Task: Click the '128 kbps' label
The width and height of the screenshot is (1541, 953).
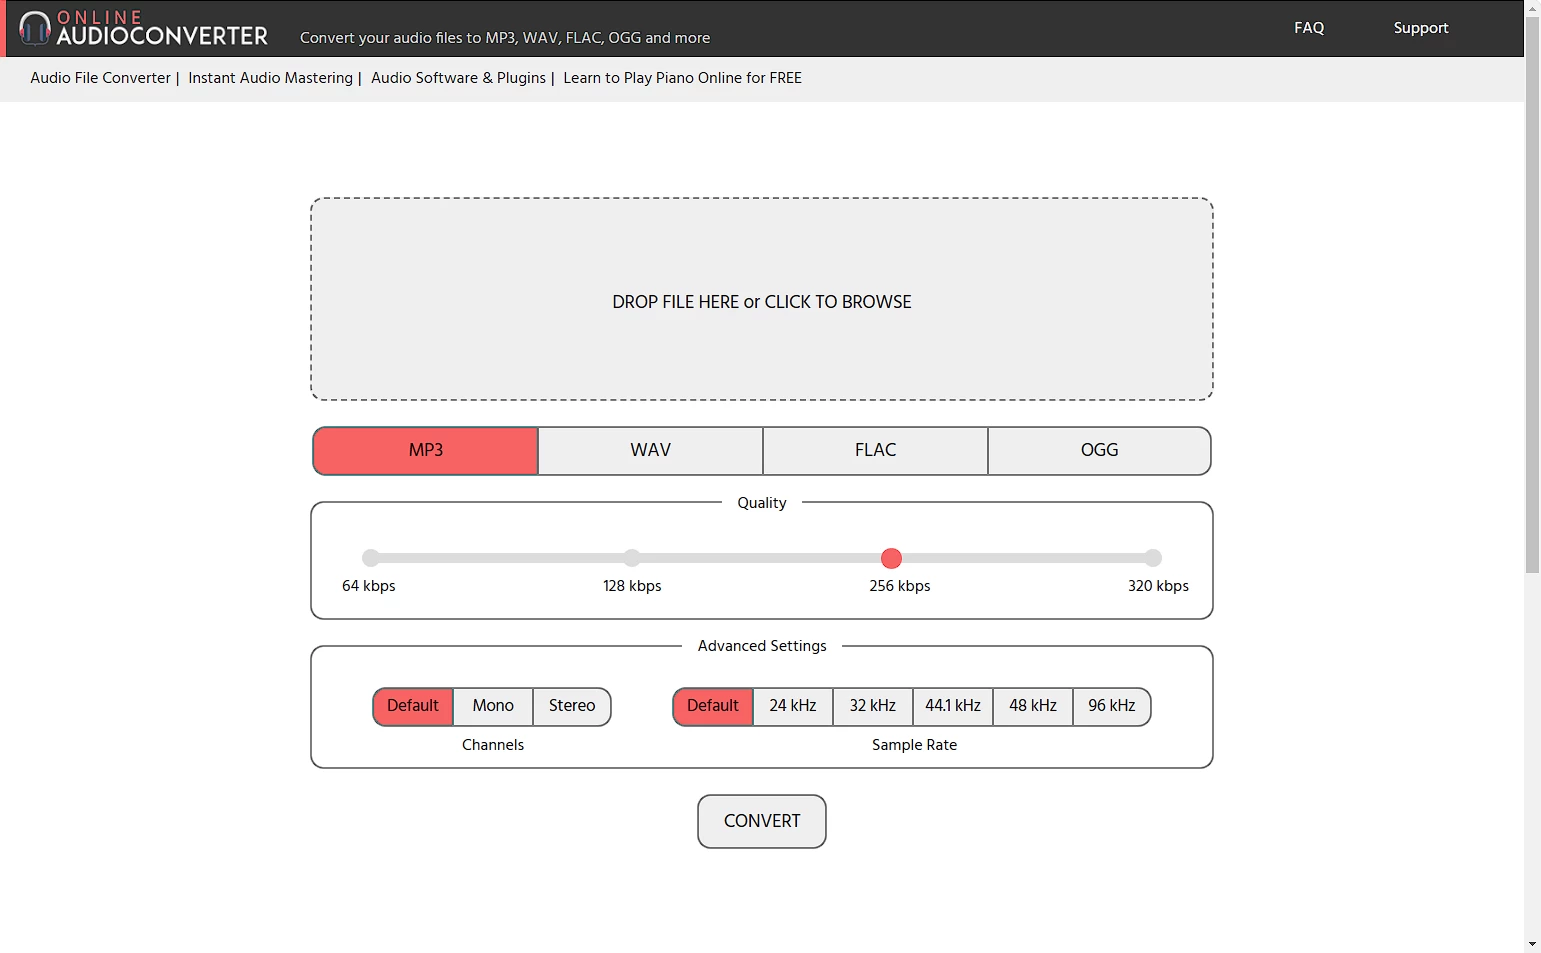Action: tap(632, 586)
